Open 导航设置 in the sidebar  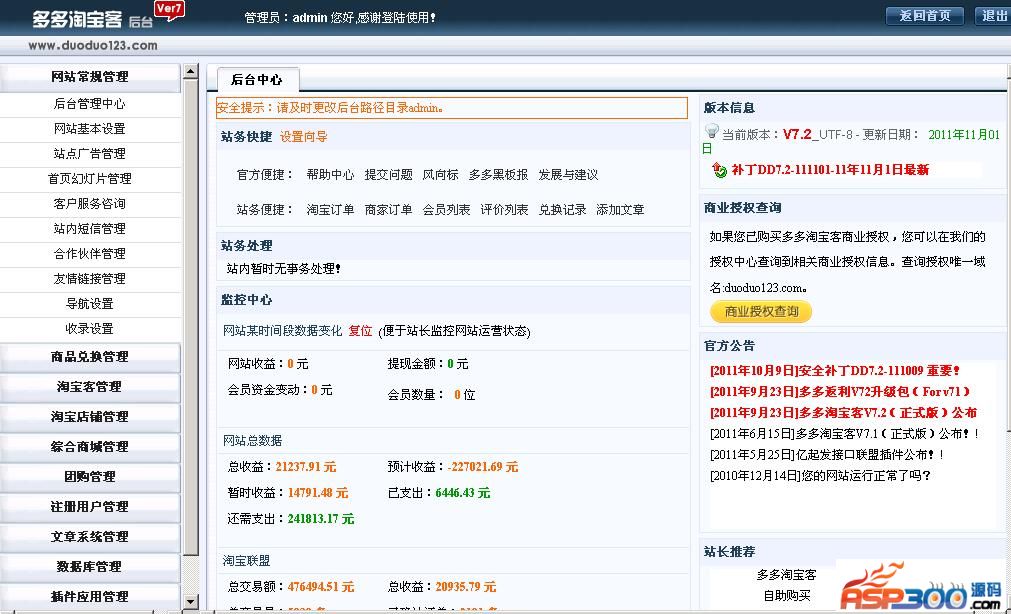tap(90, 304)
